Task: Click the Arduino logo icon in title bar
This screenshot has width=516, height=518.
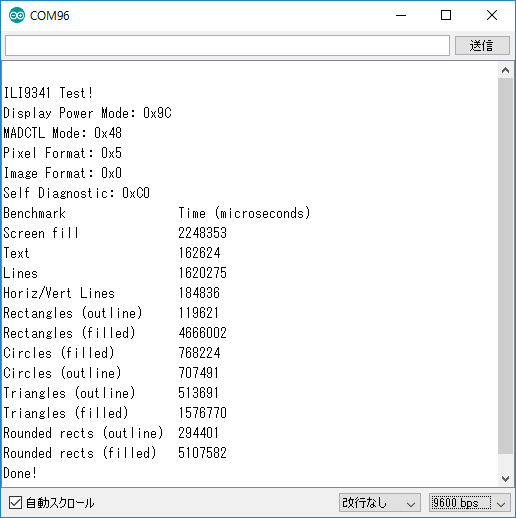Action: coord(17,15)
